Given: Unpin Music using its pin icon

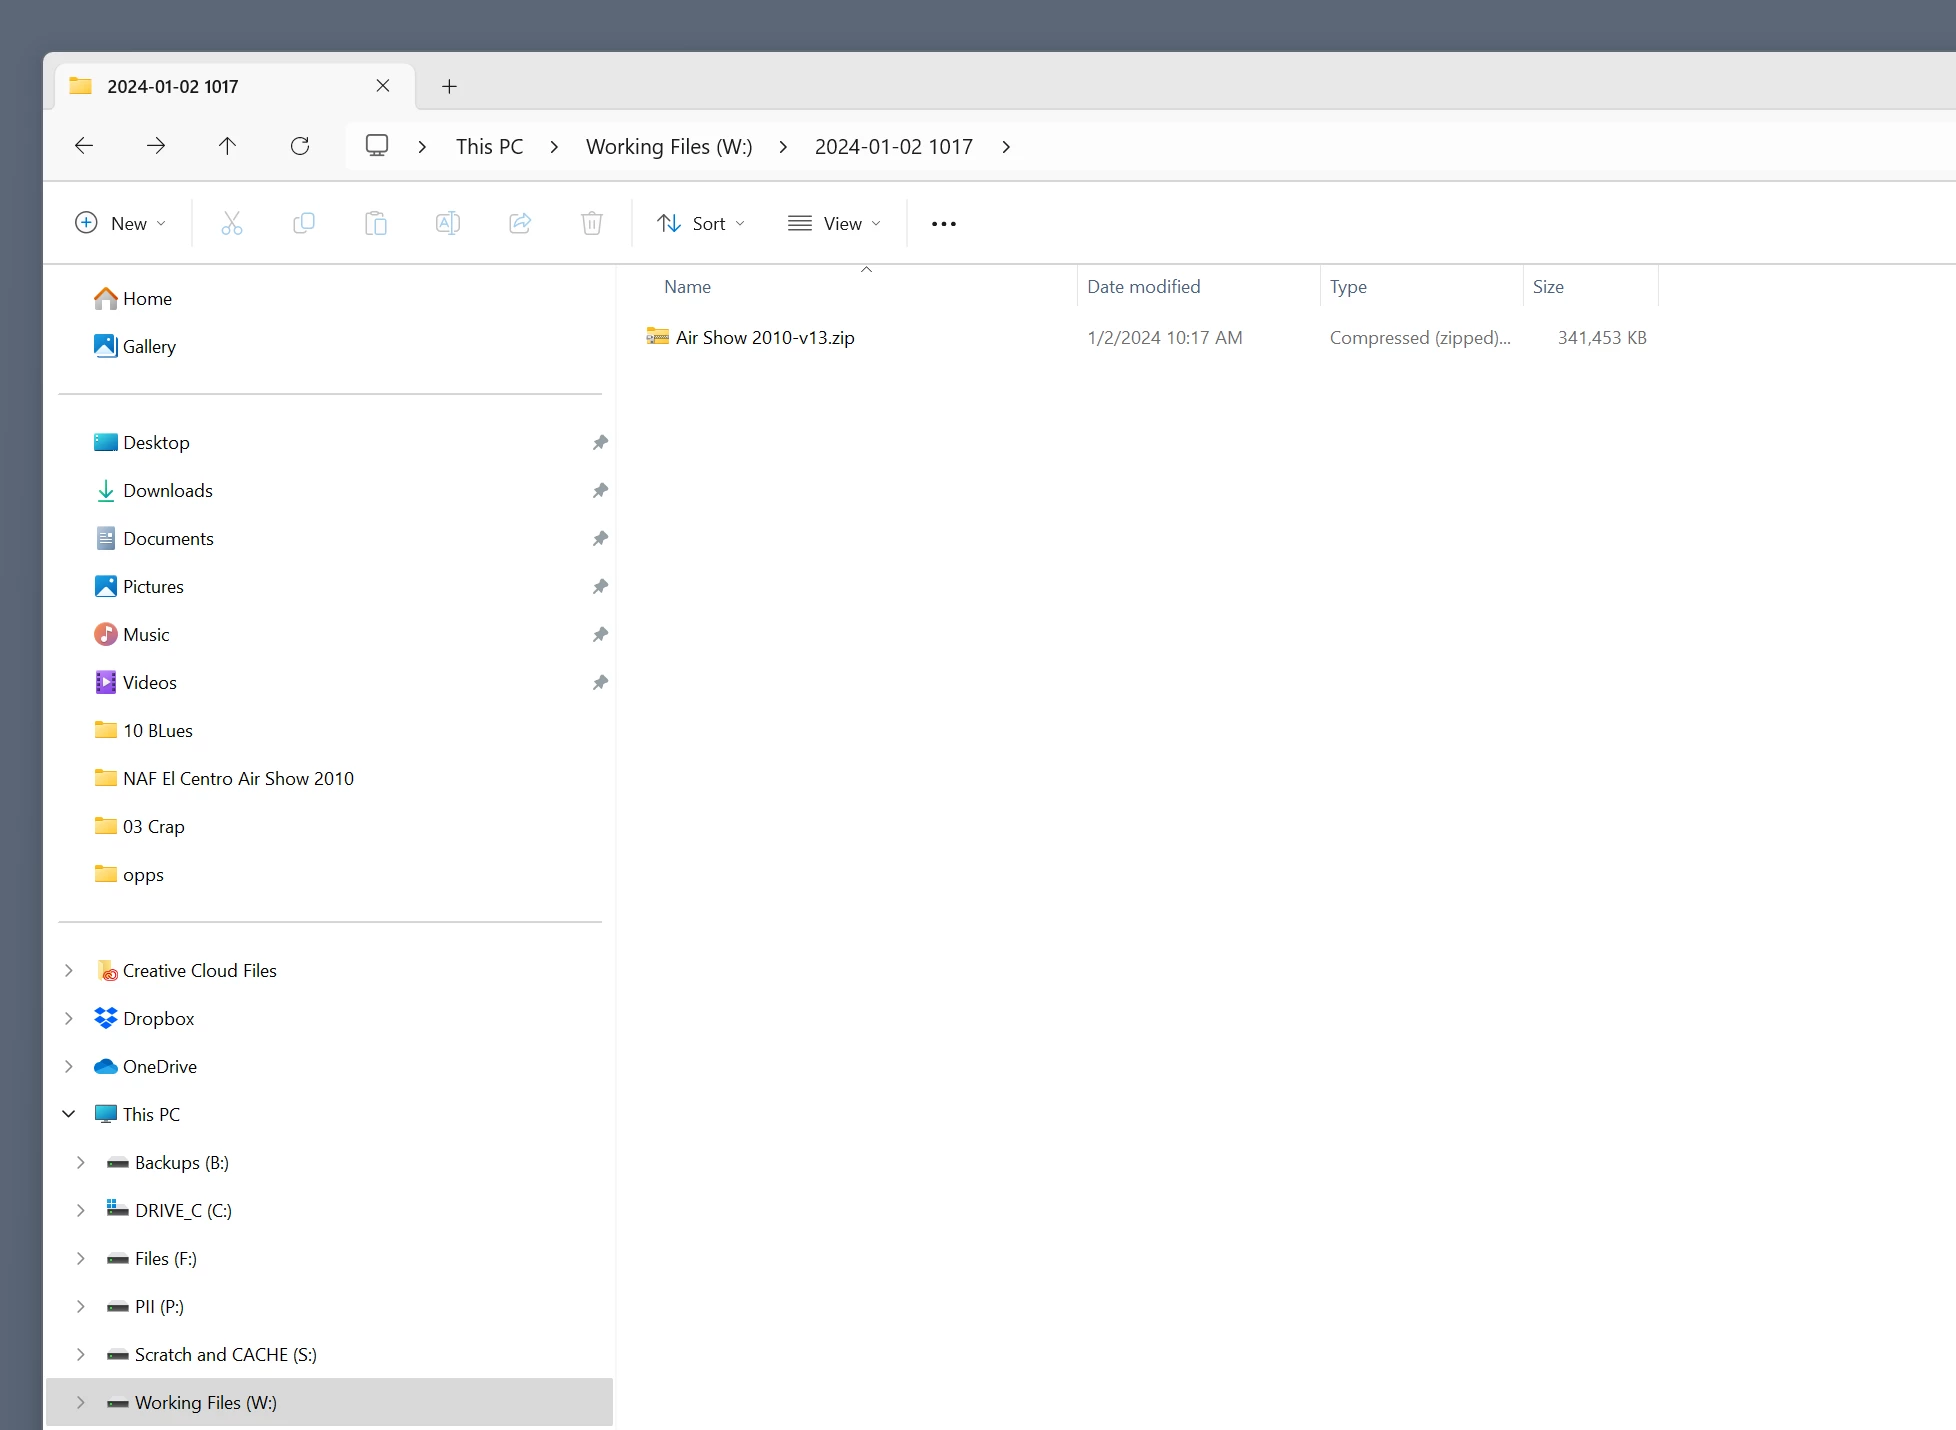Looking at the screenshot, I should tap(600, 635).
